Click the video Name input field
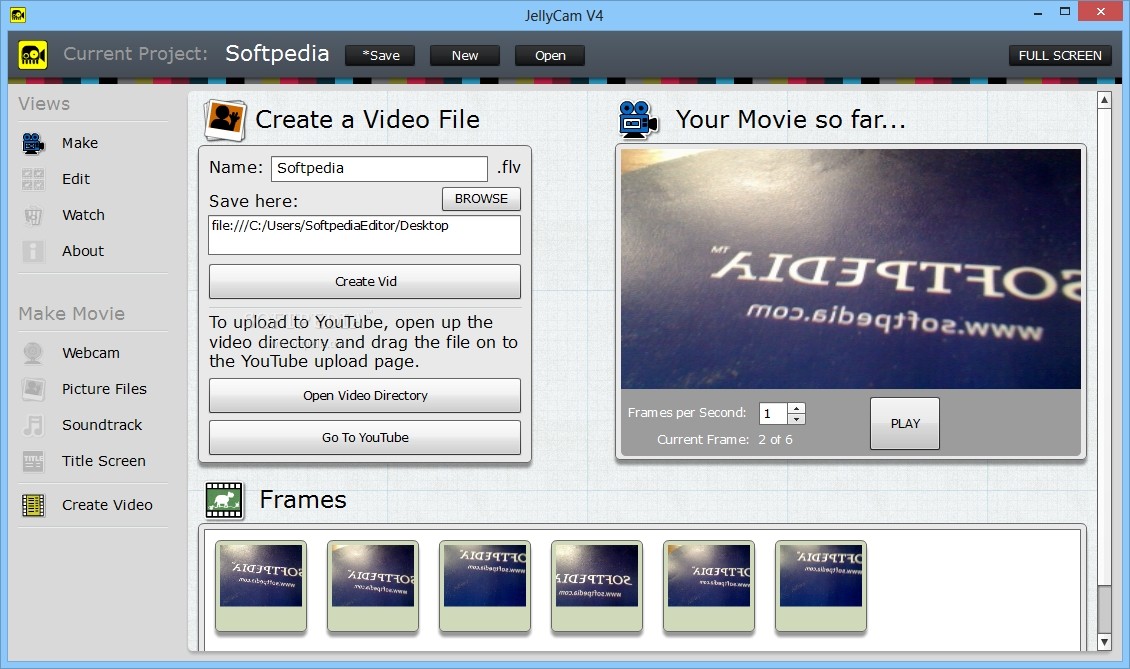The image size is (1130, 669). click(x=379, y=169)
